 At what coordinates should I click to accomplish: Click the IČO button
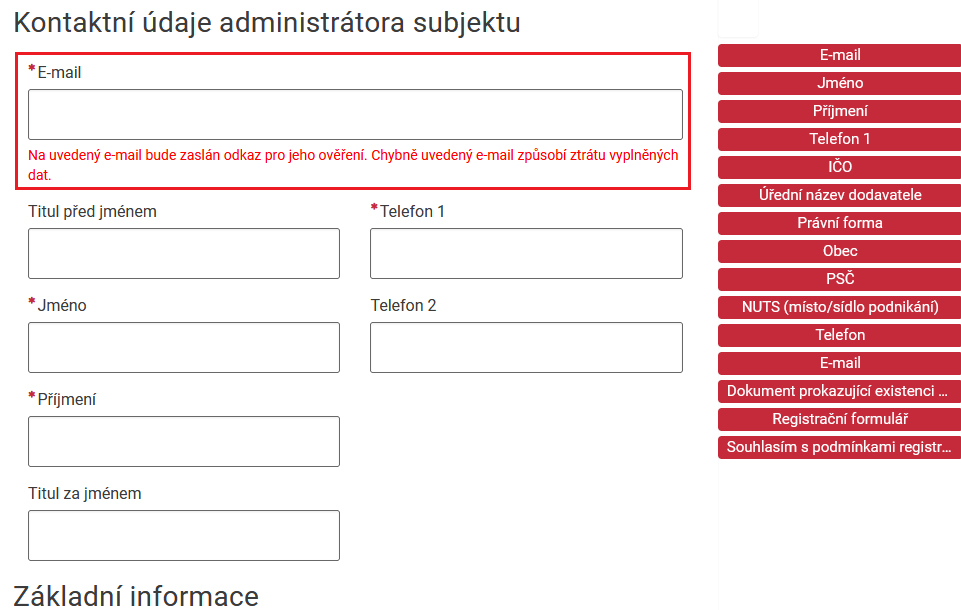(839, 167)
